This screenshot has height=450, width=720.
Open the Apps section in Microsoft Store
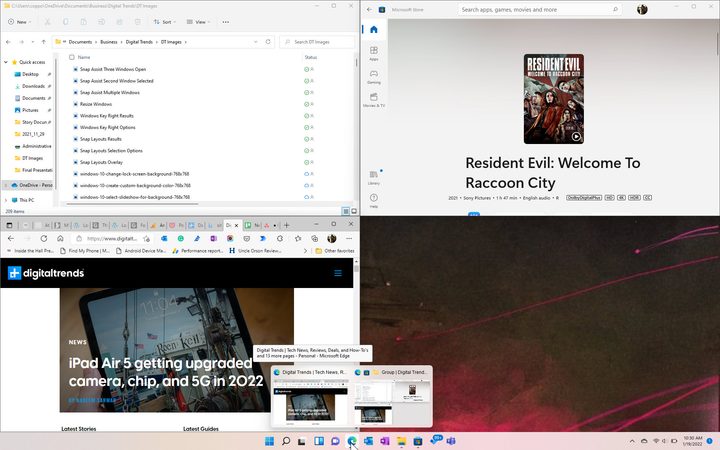coord(374,53)
